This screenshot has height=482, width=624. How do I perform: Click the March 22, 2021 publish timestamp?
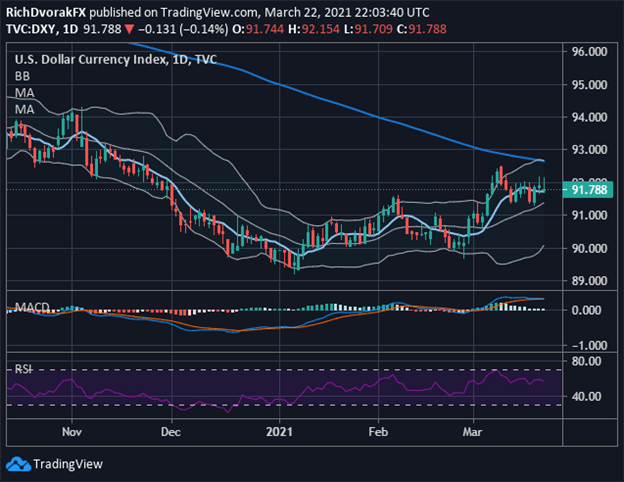pyautogui.click(x=347, y=12)
